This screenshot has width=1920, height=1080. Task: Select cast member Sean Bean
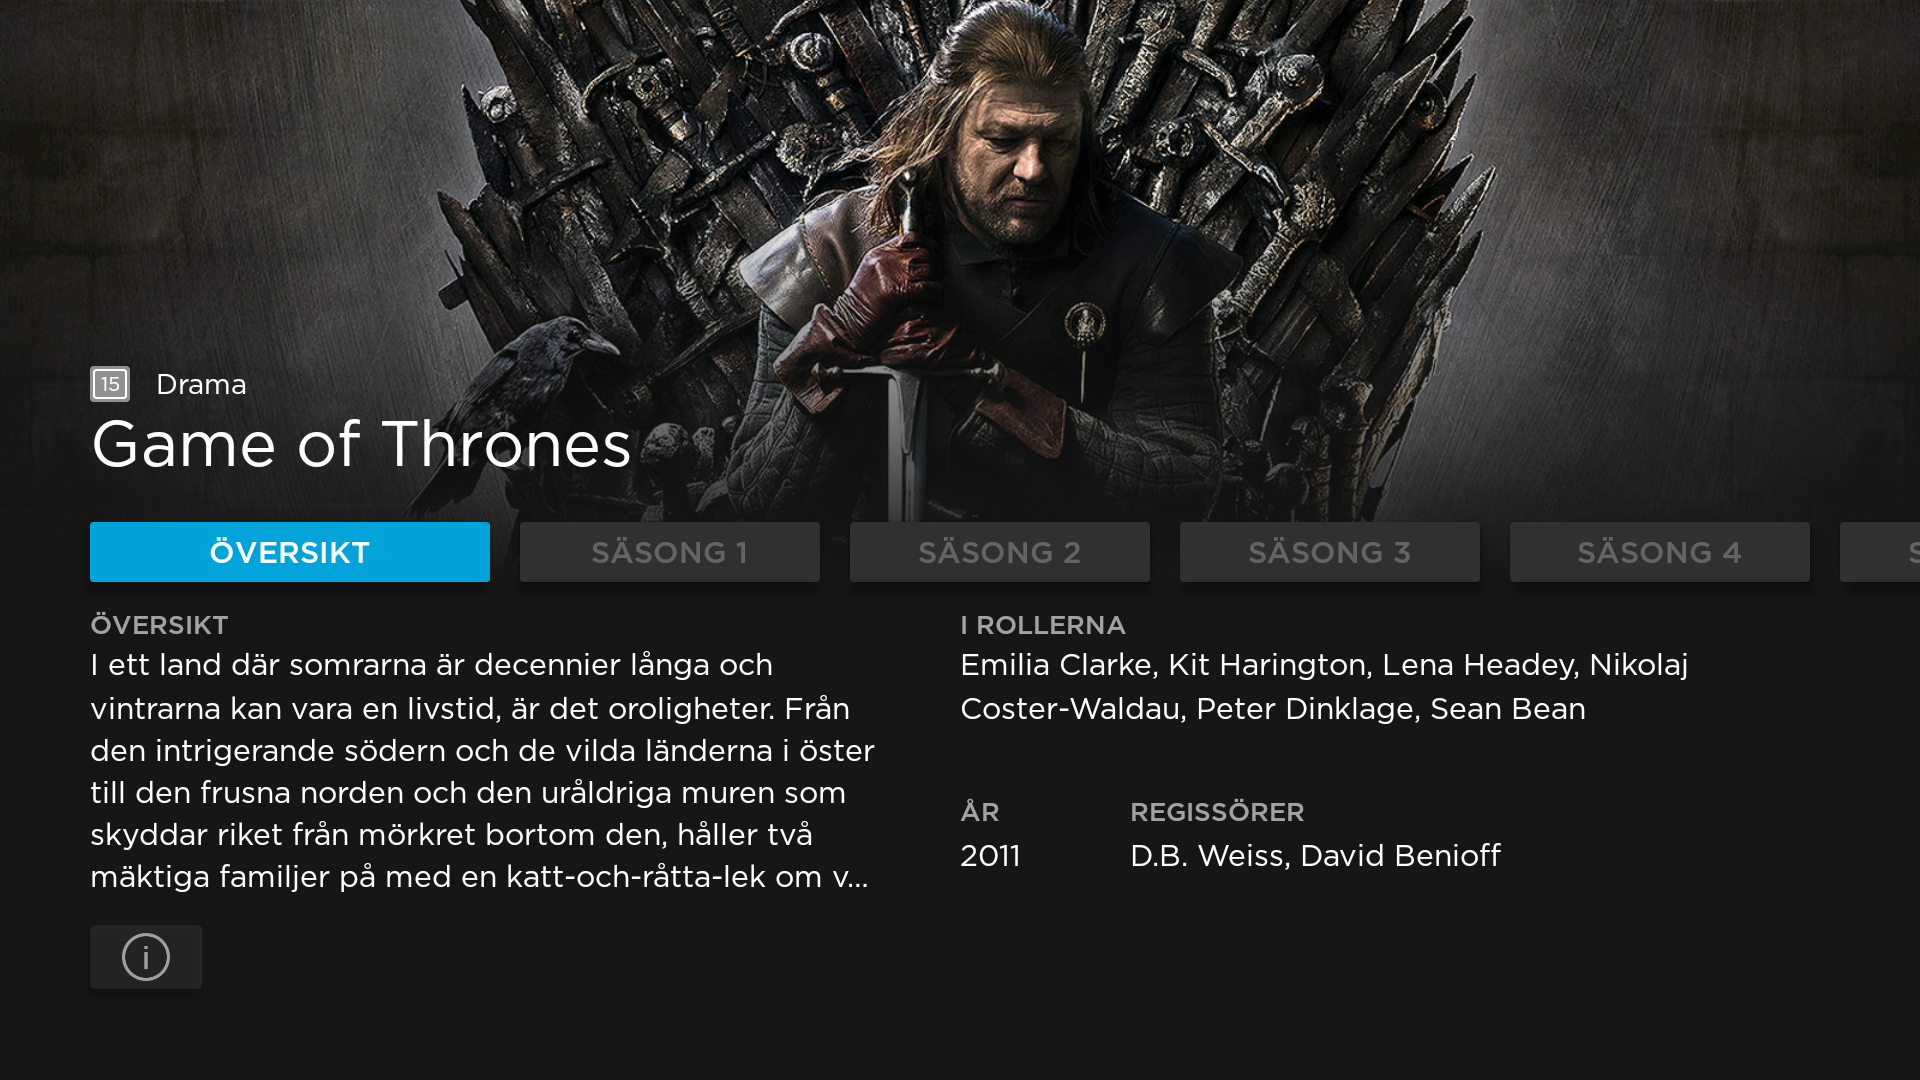[1508, 709]
